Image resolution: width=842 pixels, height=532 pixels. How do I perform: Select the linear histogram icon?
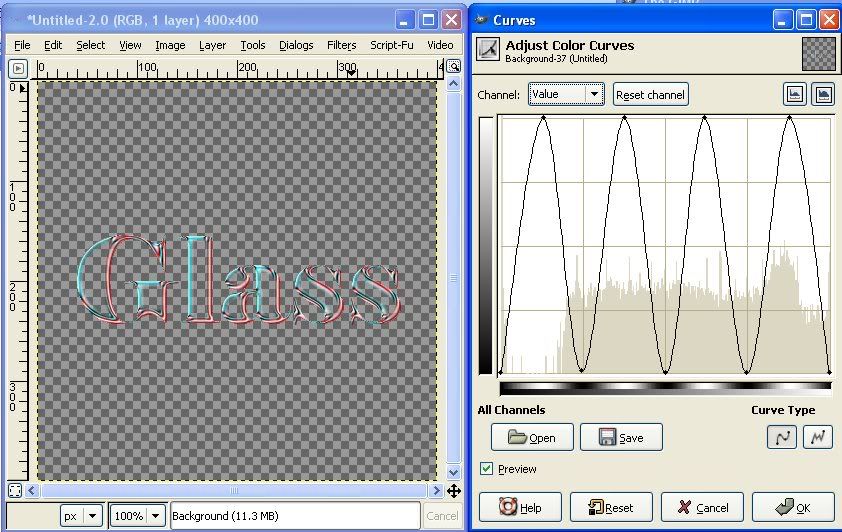[795, 95]
